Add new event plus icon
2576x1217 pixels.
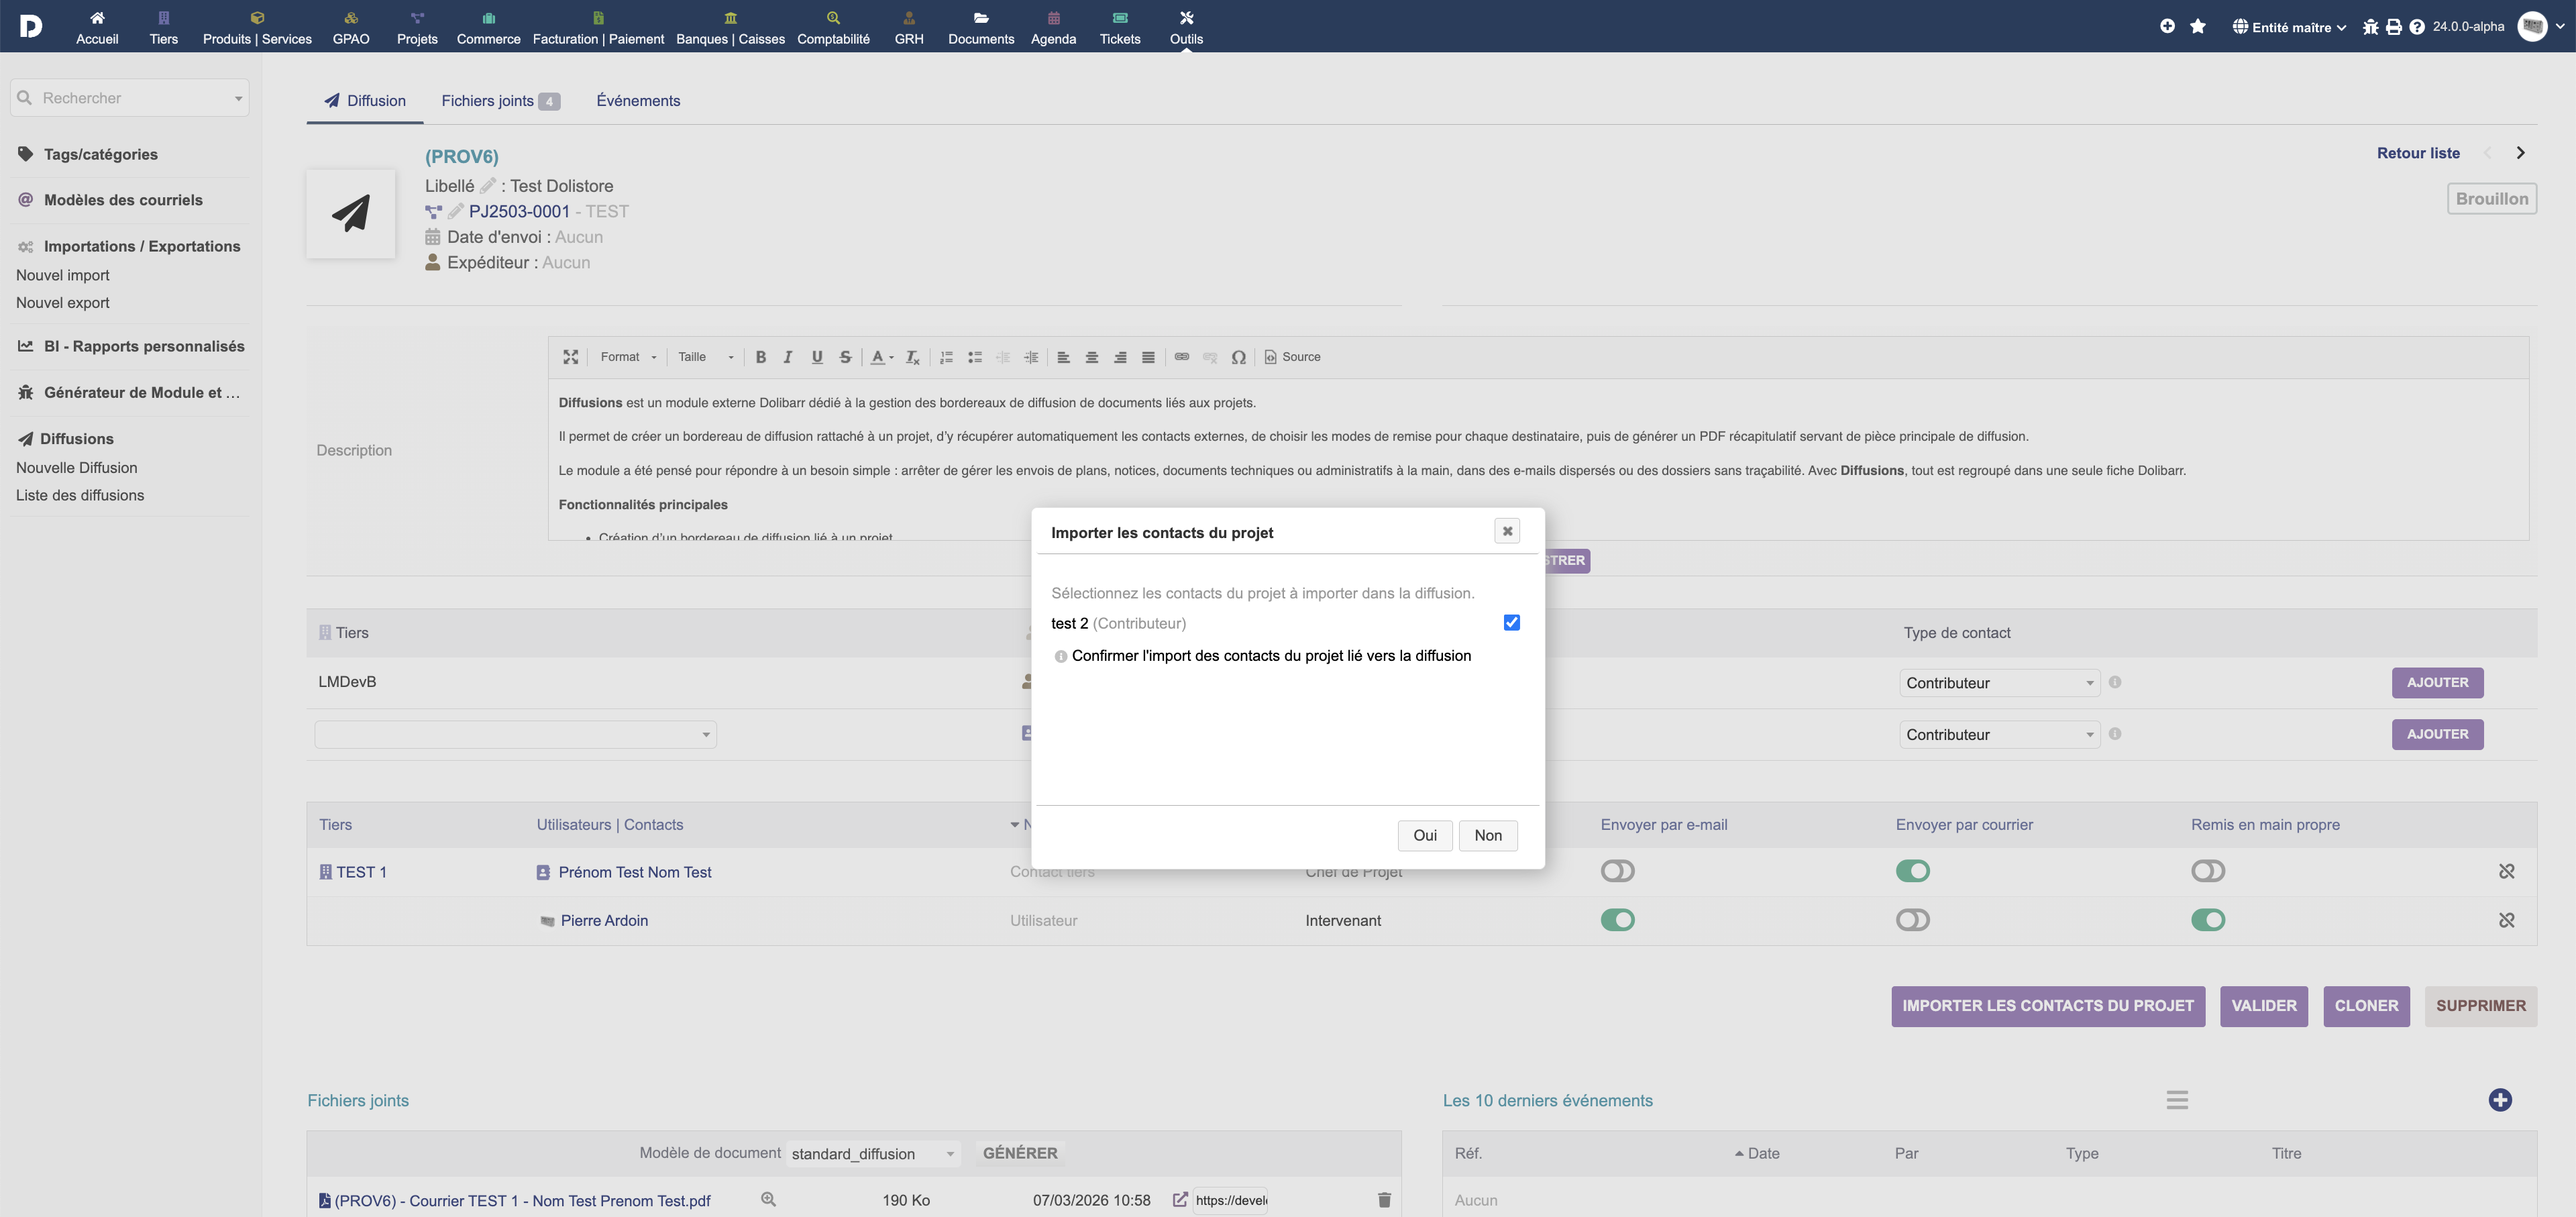point(2500,1100)
